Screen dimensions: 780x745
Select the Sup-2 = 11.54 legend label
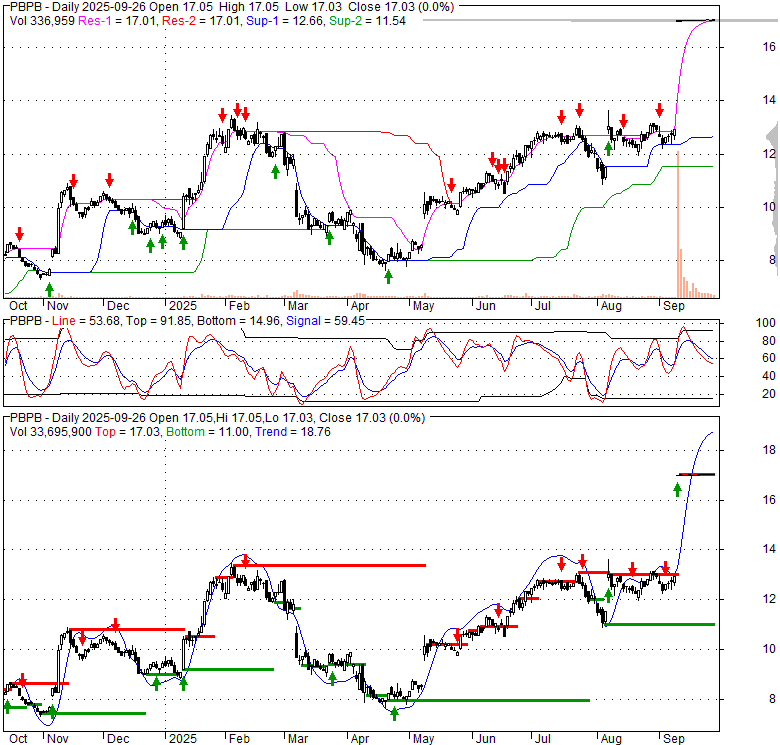pos(367,21)
